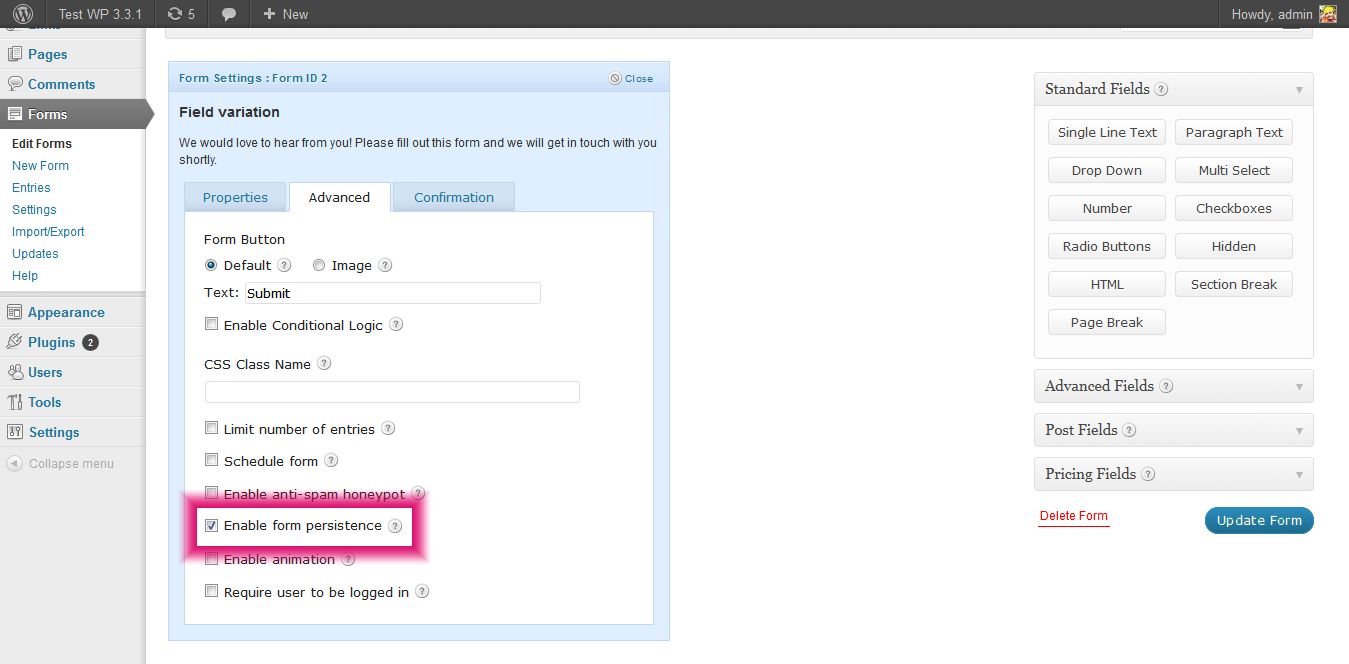1349x664 pixels.
Task: Show help for Pricing Fields
Action: point(1148,474)
